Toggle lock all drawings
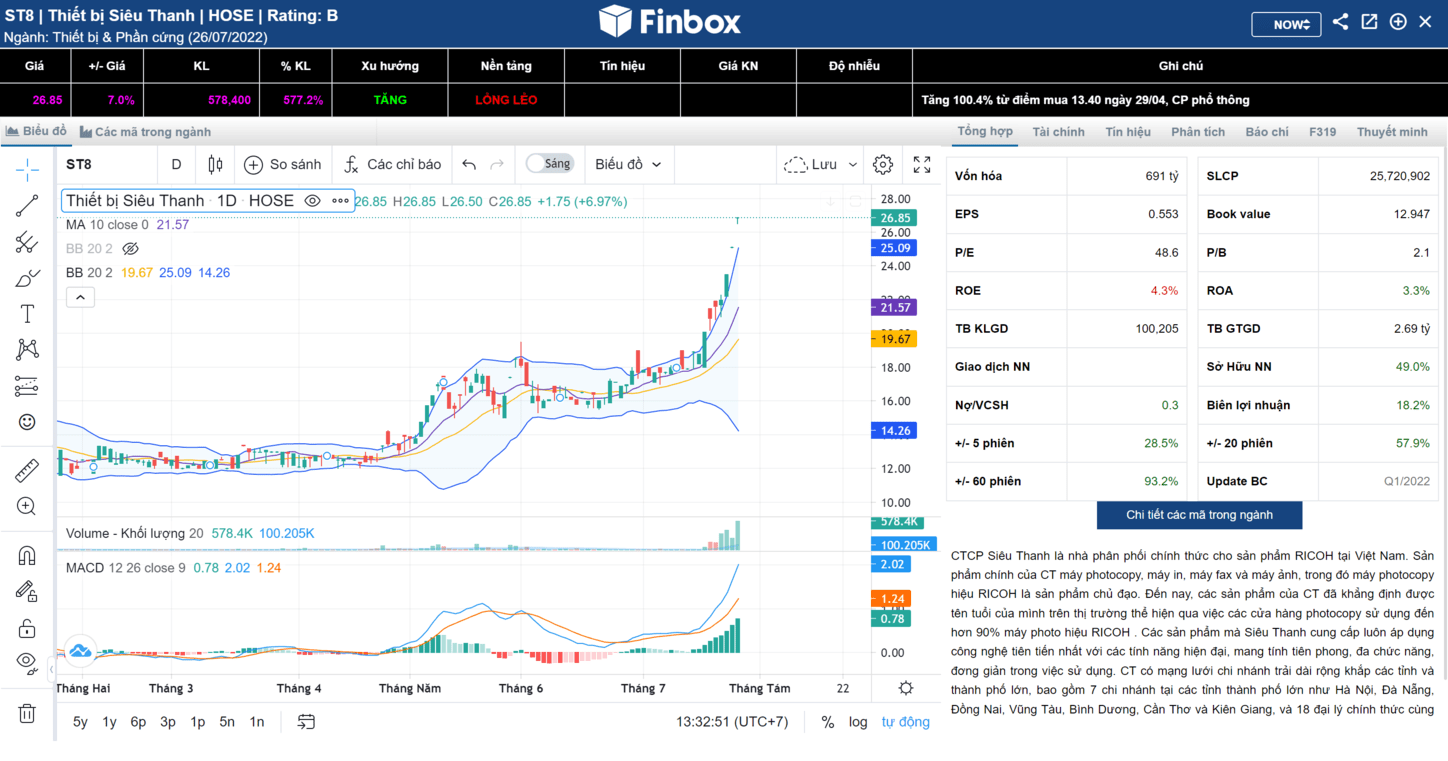This screenshot has height=761, width=1448. tap(27, 628)
